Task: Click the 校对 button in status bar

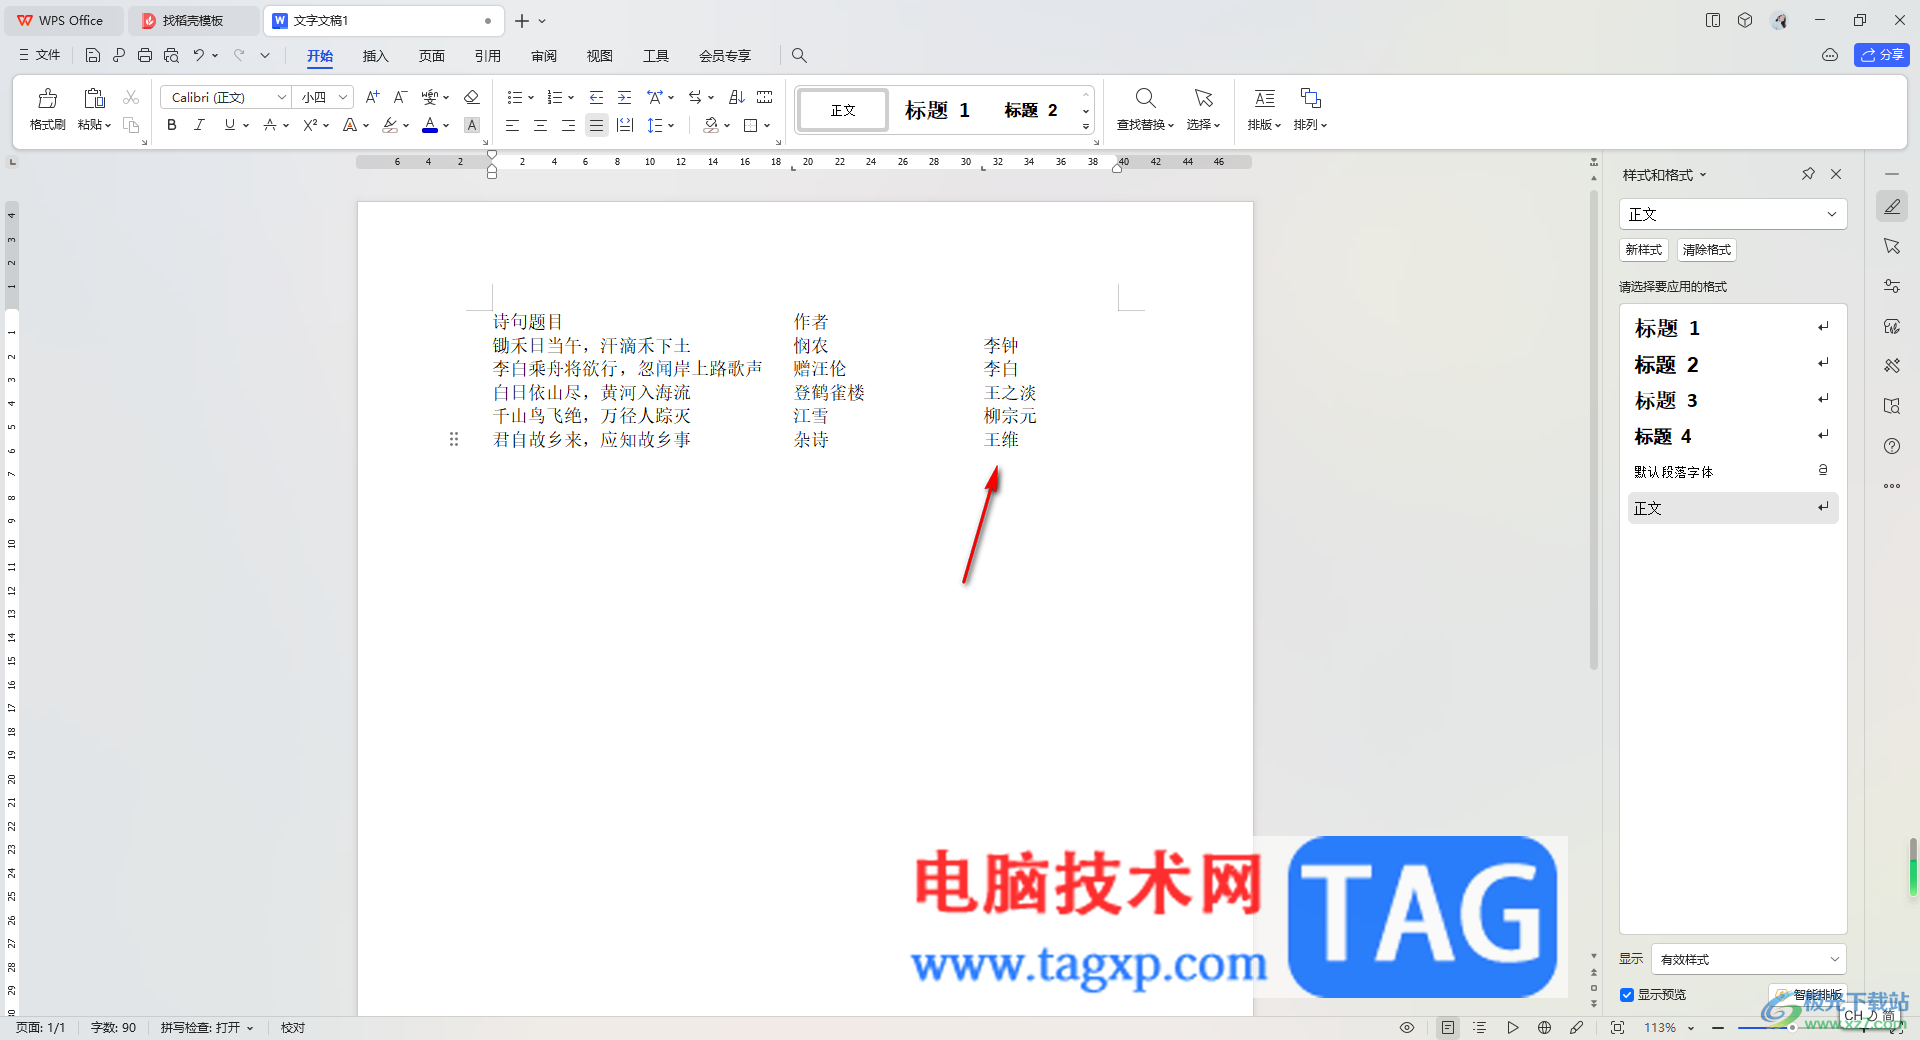Action: (x=292, y=1028)
